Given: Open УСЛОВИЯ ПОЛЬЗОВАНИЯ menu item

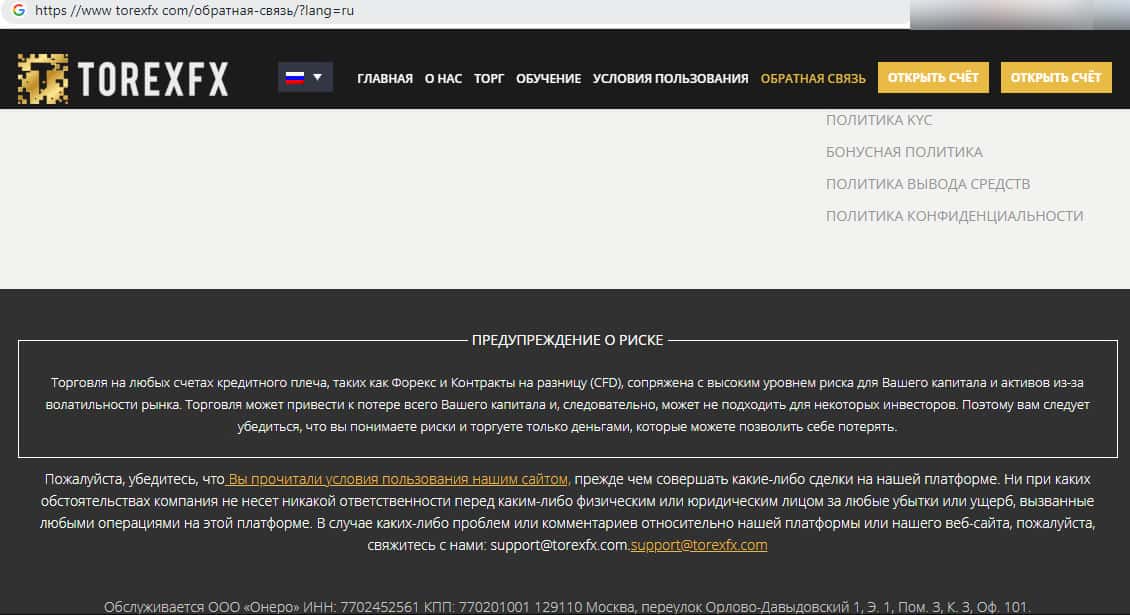Looking at the screenshot, I should (x=670, y=79).
